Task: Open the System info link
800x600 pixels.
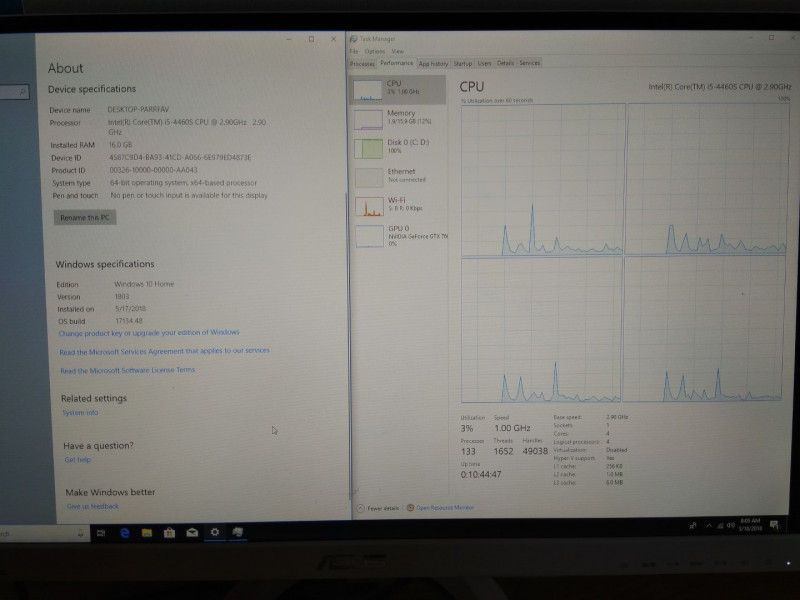Action: [x=80, y=412]
